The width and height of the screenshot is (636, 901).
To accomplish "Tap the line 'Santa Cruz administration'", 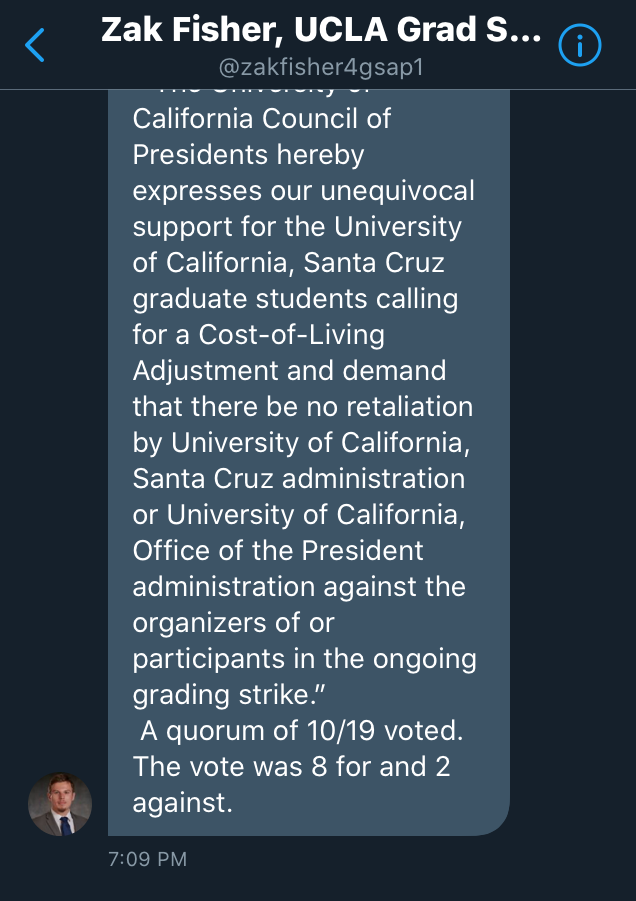I will pyautogui.click(x=298, y=479).
